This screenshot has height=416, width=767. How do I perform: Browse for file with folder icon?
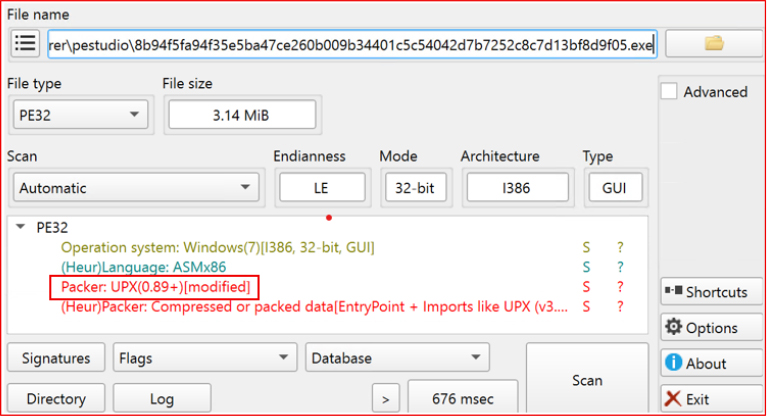(x=714, y=44)
